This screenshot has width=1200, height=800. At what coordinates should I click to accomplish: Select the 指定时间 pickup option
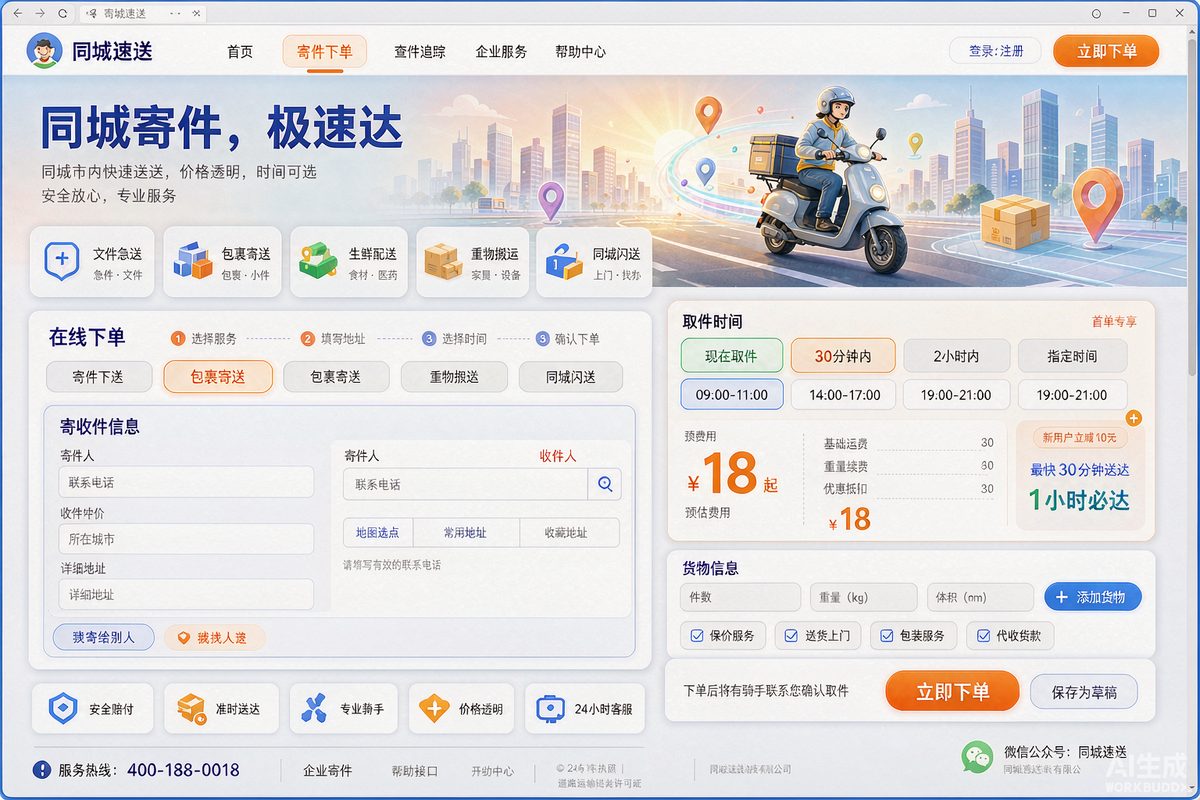click(x=1072, y=356)
